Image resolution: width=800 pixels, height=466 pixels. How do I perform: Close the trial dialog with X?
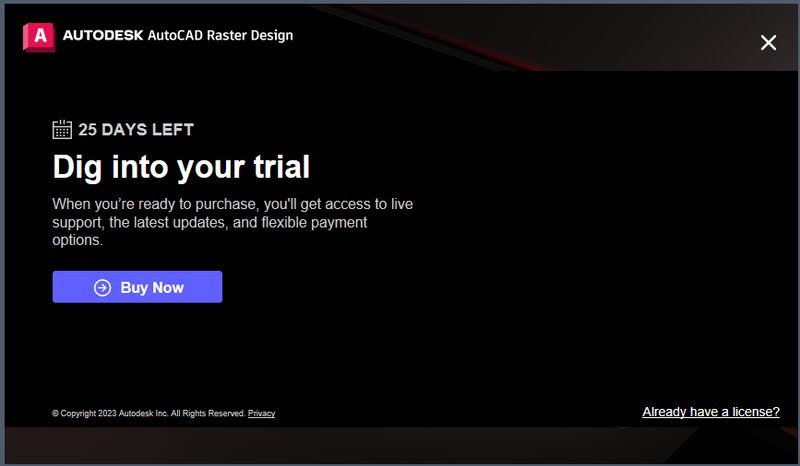coord(768,42)
